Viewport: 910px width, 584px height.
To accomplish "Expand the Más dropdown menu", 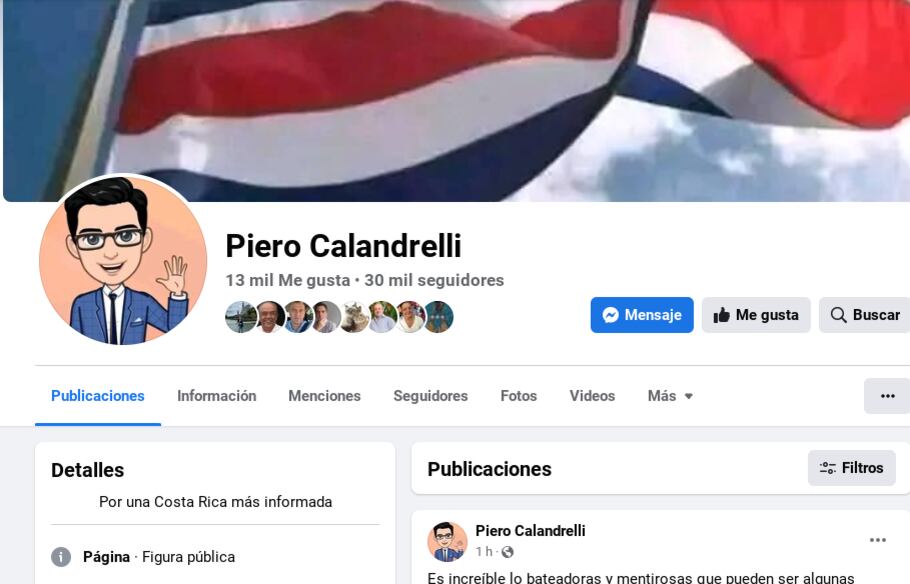I will pyautogui.click(x=670, y=396).
